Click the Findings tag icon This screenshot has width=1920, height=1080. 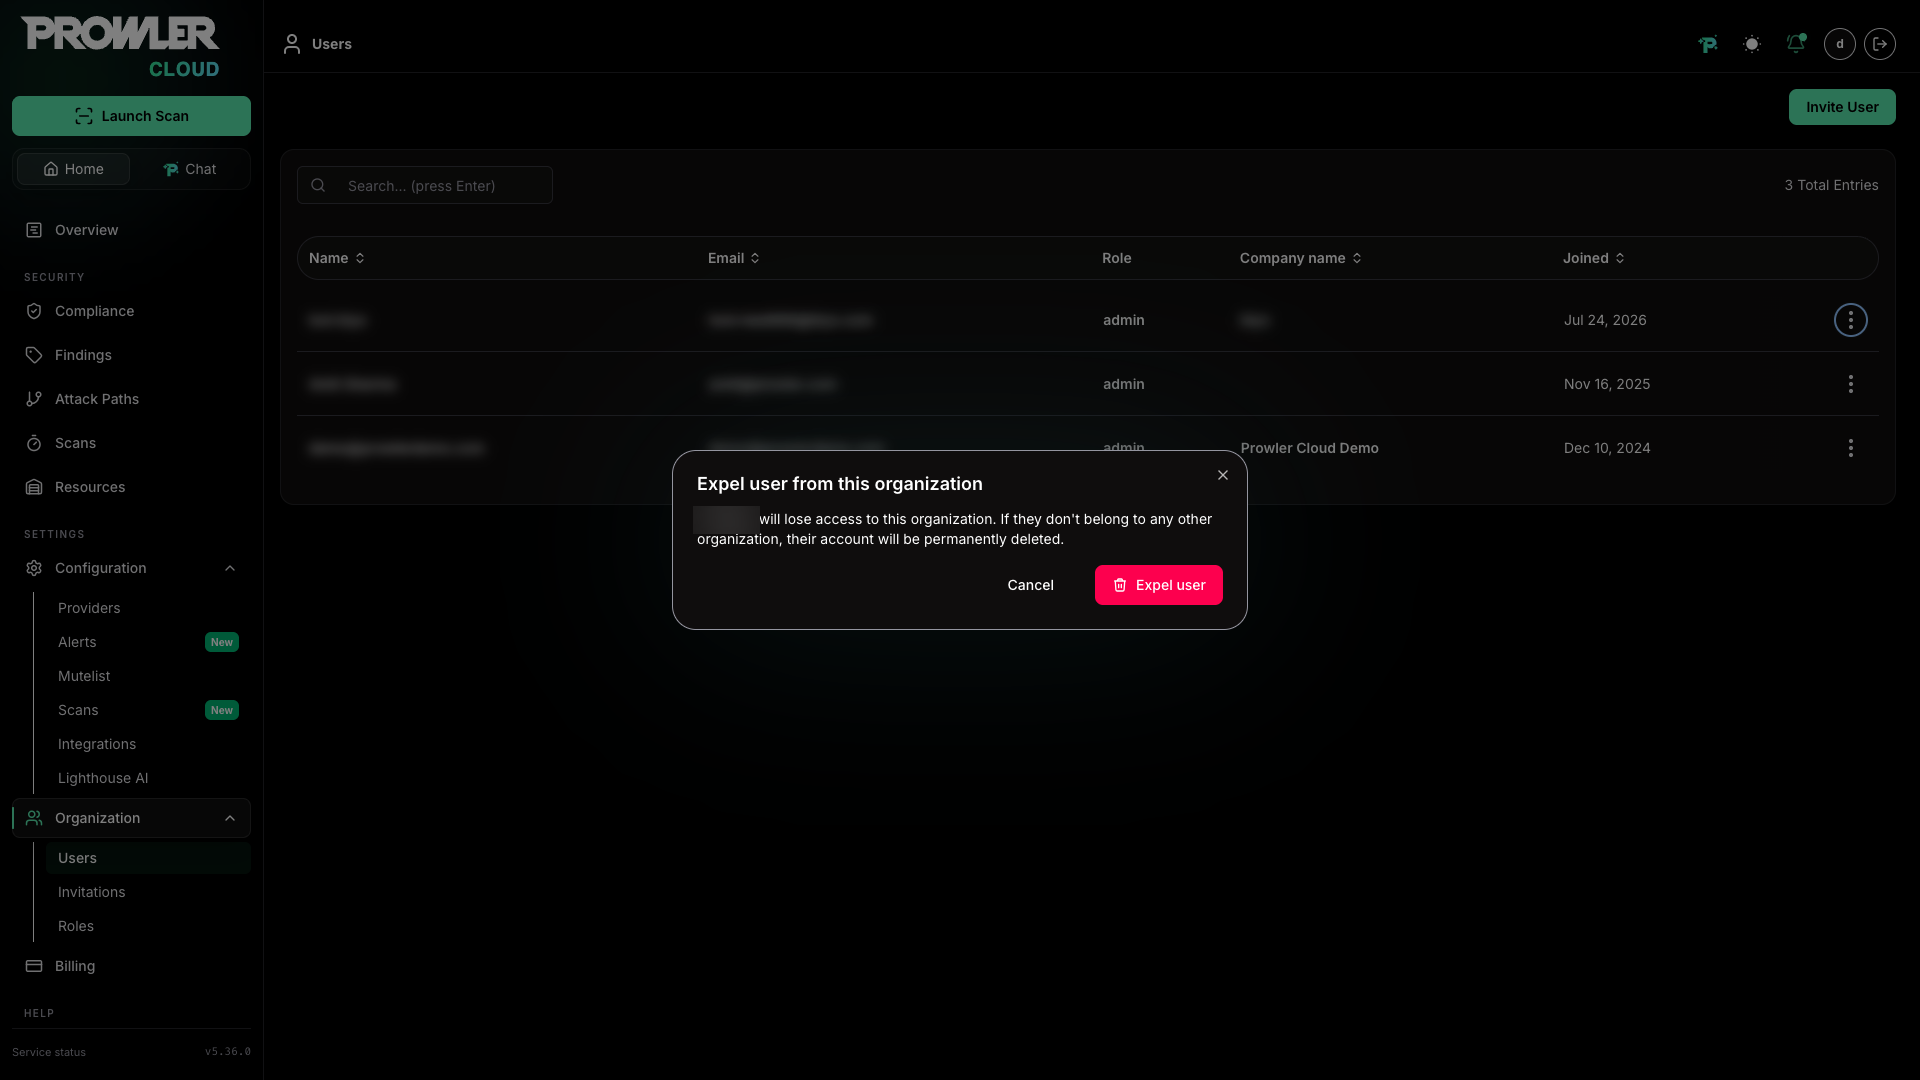click(x=34, y=355)
